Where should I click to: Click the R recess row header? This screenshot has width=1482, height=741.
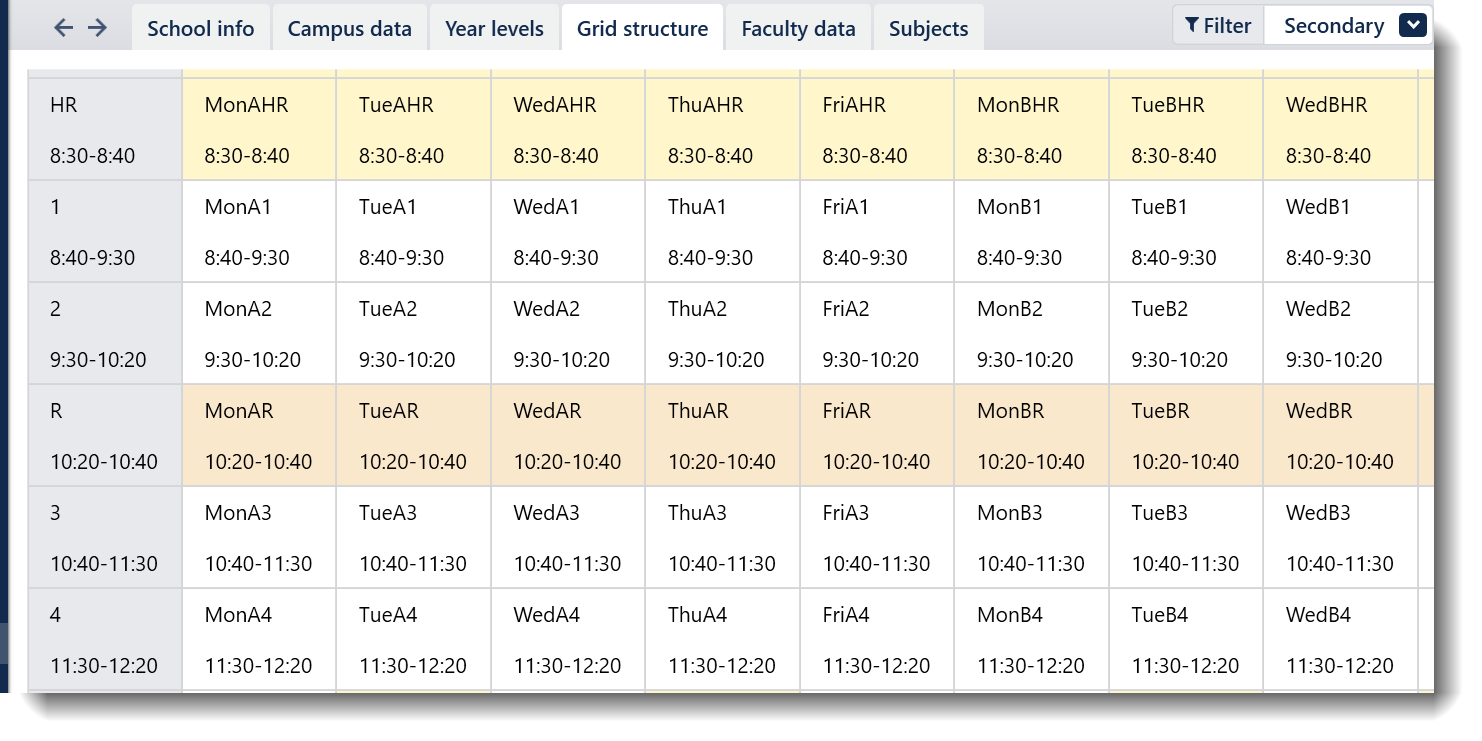click(x=105, y=436)
